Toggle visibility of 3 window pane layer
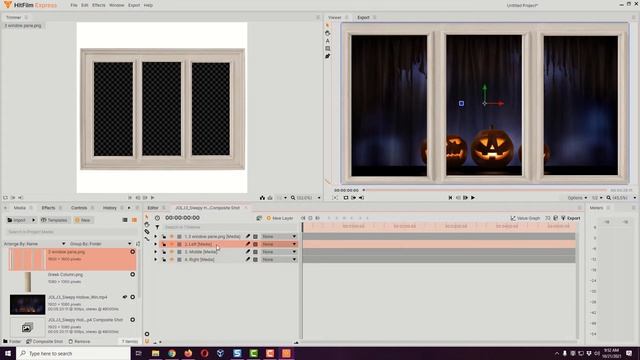The image size is (640, 360). [x=172, y=236]
